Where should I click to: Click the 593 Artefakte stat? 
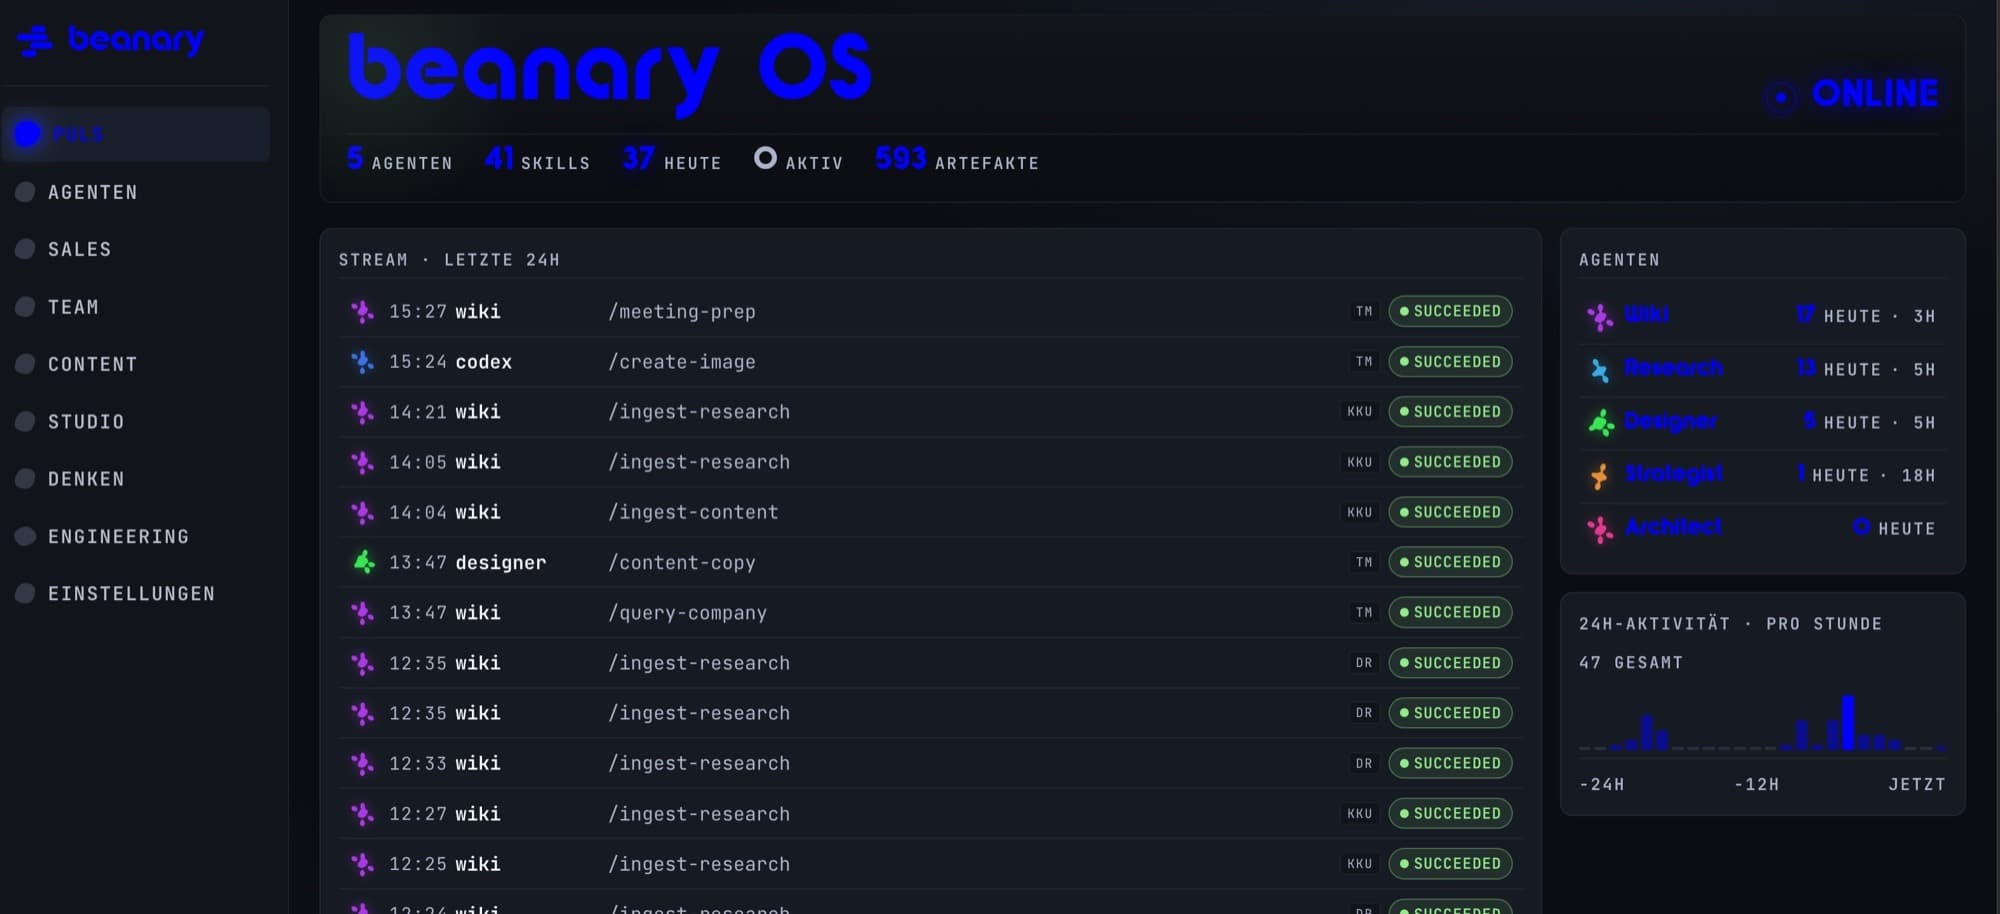(957, 159)
